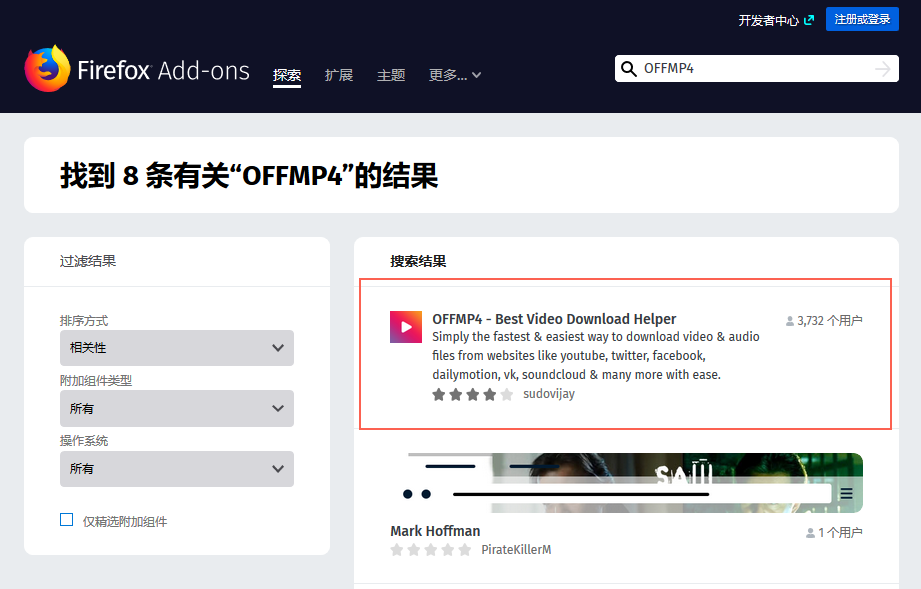Screen dimensions: 921x589
Task: Click the 注册或登录 button
Action: tap(862, 19)
